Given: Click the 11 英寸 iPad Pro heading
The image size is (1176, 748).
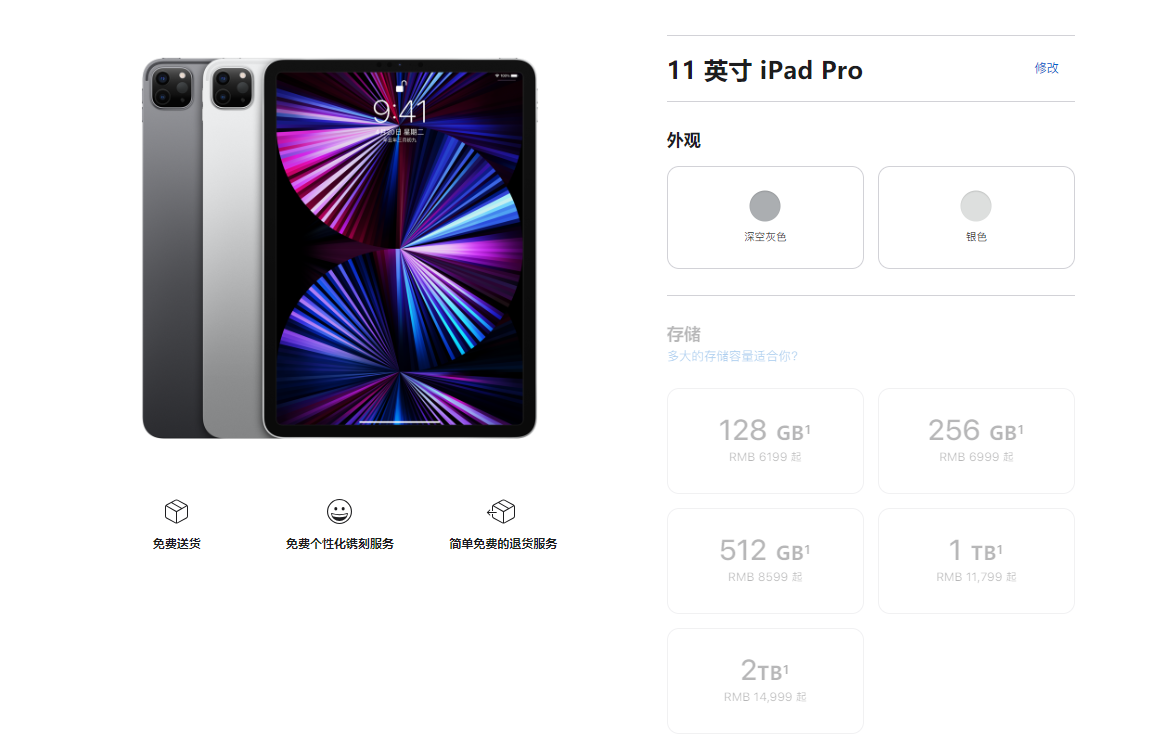Looking at the screenshot, I should click(765, 70).
